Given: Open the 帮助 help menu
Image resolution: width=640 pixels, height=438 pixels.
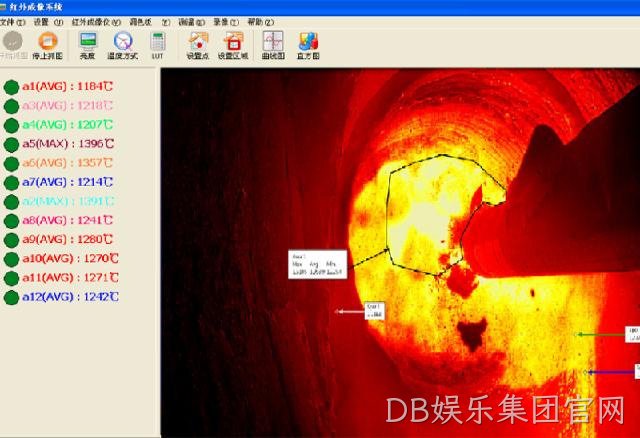Looking at the screenshot, I should (260, 22).
